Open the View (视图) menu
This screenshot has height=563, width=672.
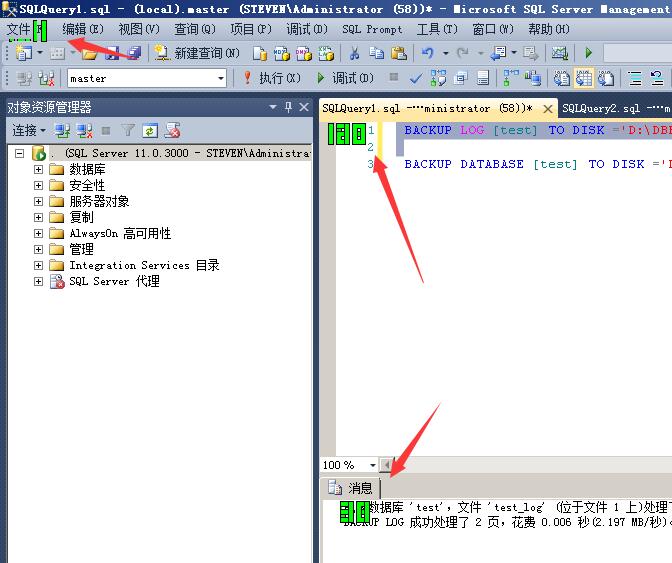click(139, 29)
